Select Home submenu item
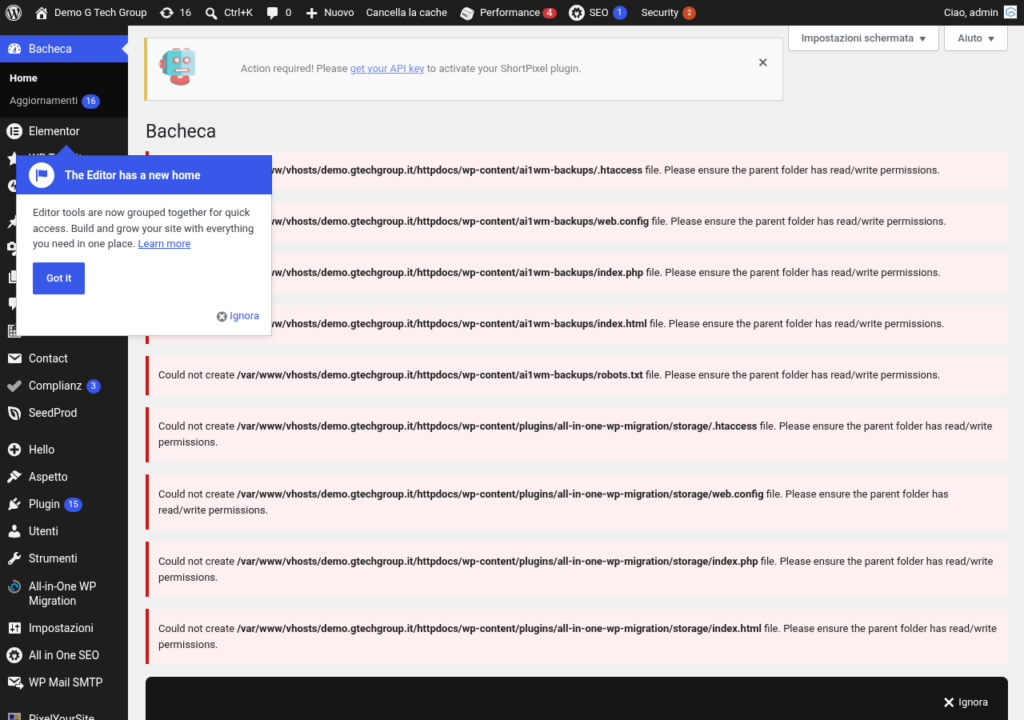This screenshot has height=720, width=1024. (x=24, y=78)
